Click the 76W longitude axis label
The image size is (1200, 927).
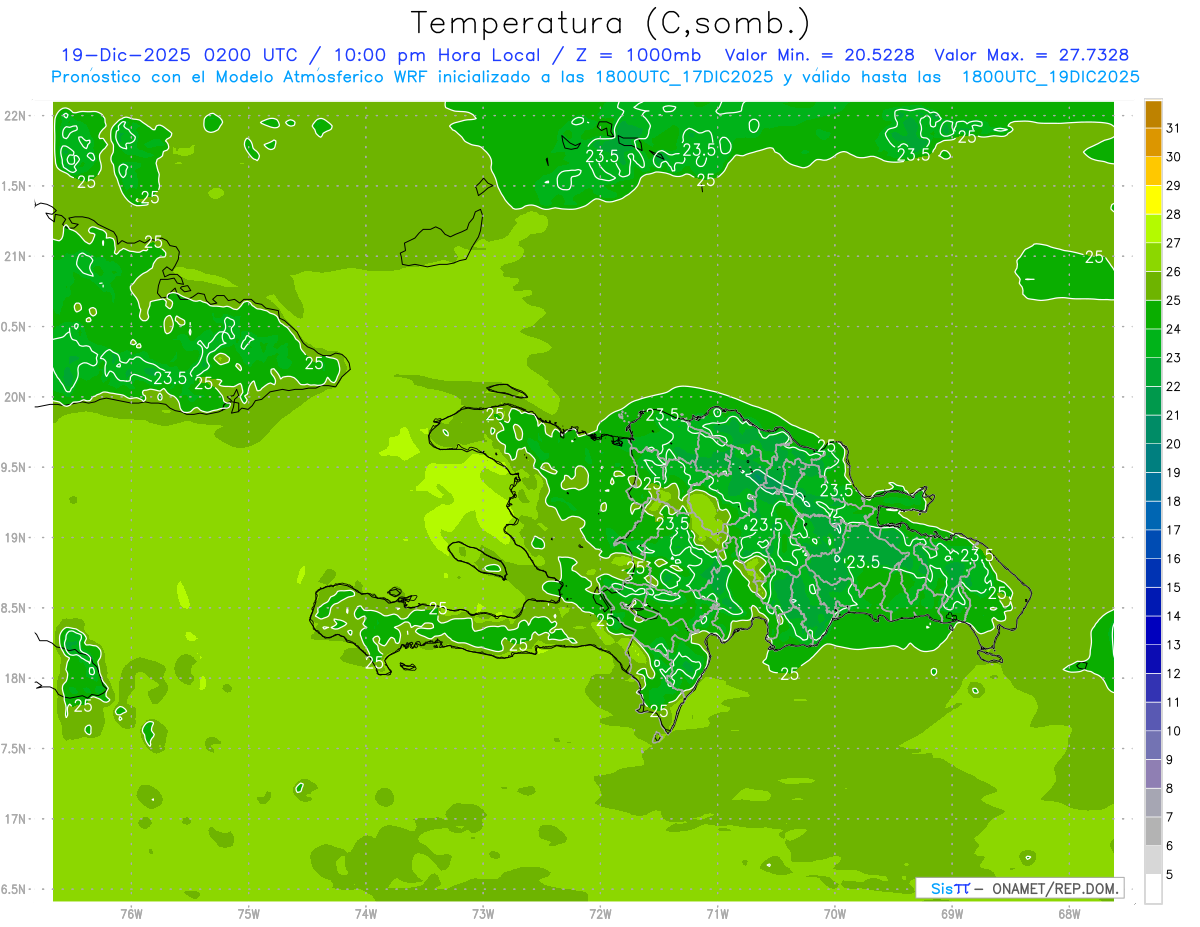[131, 913]
